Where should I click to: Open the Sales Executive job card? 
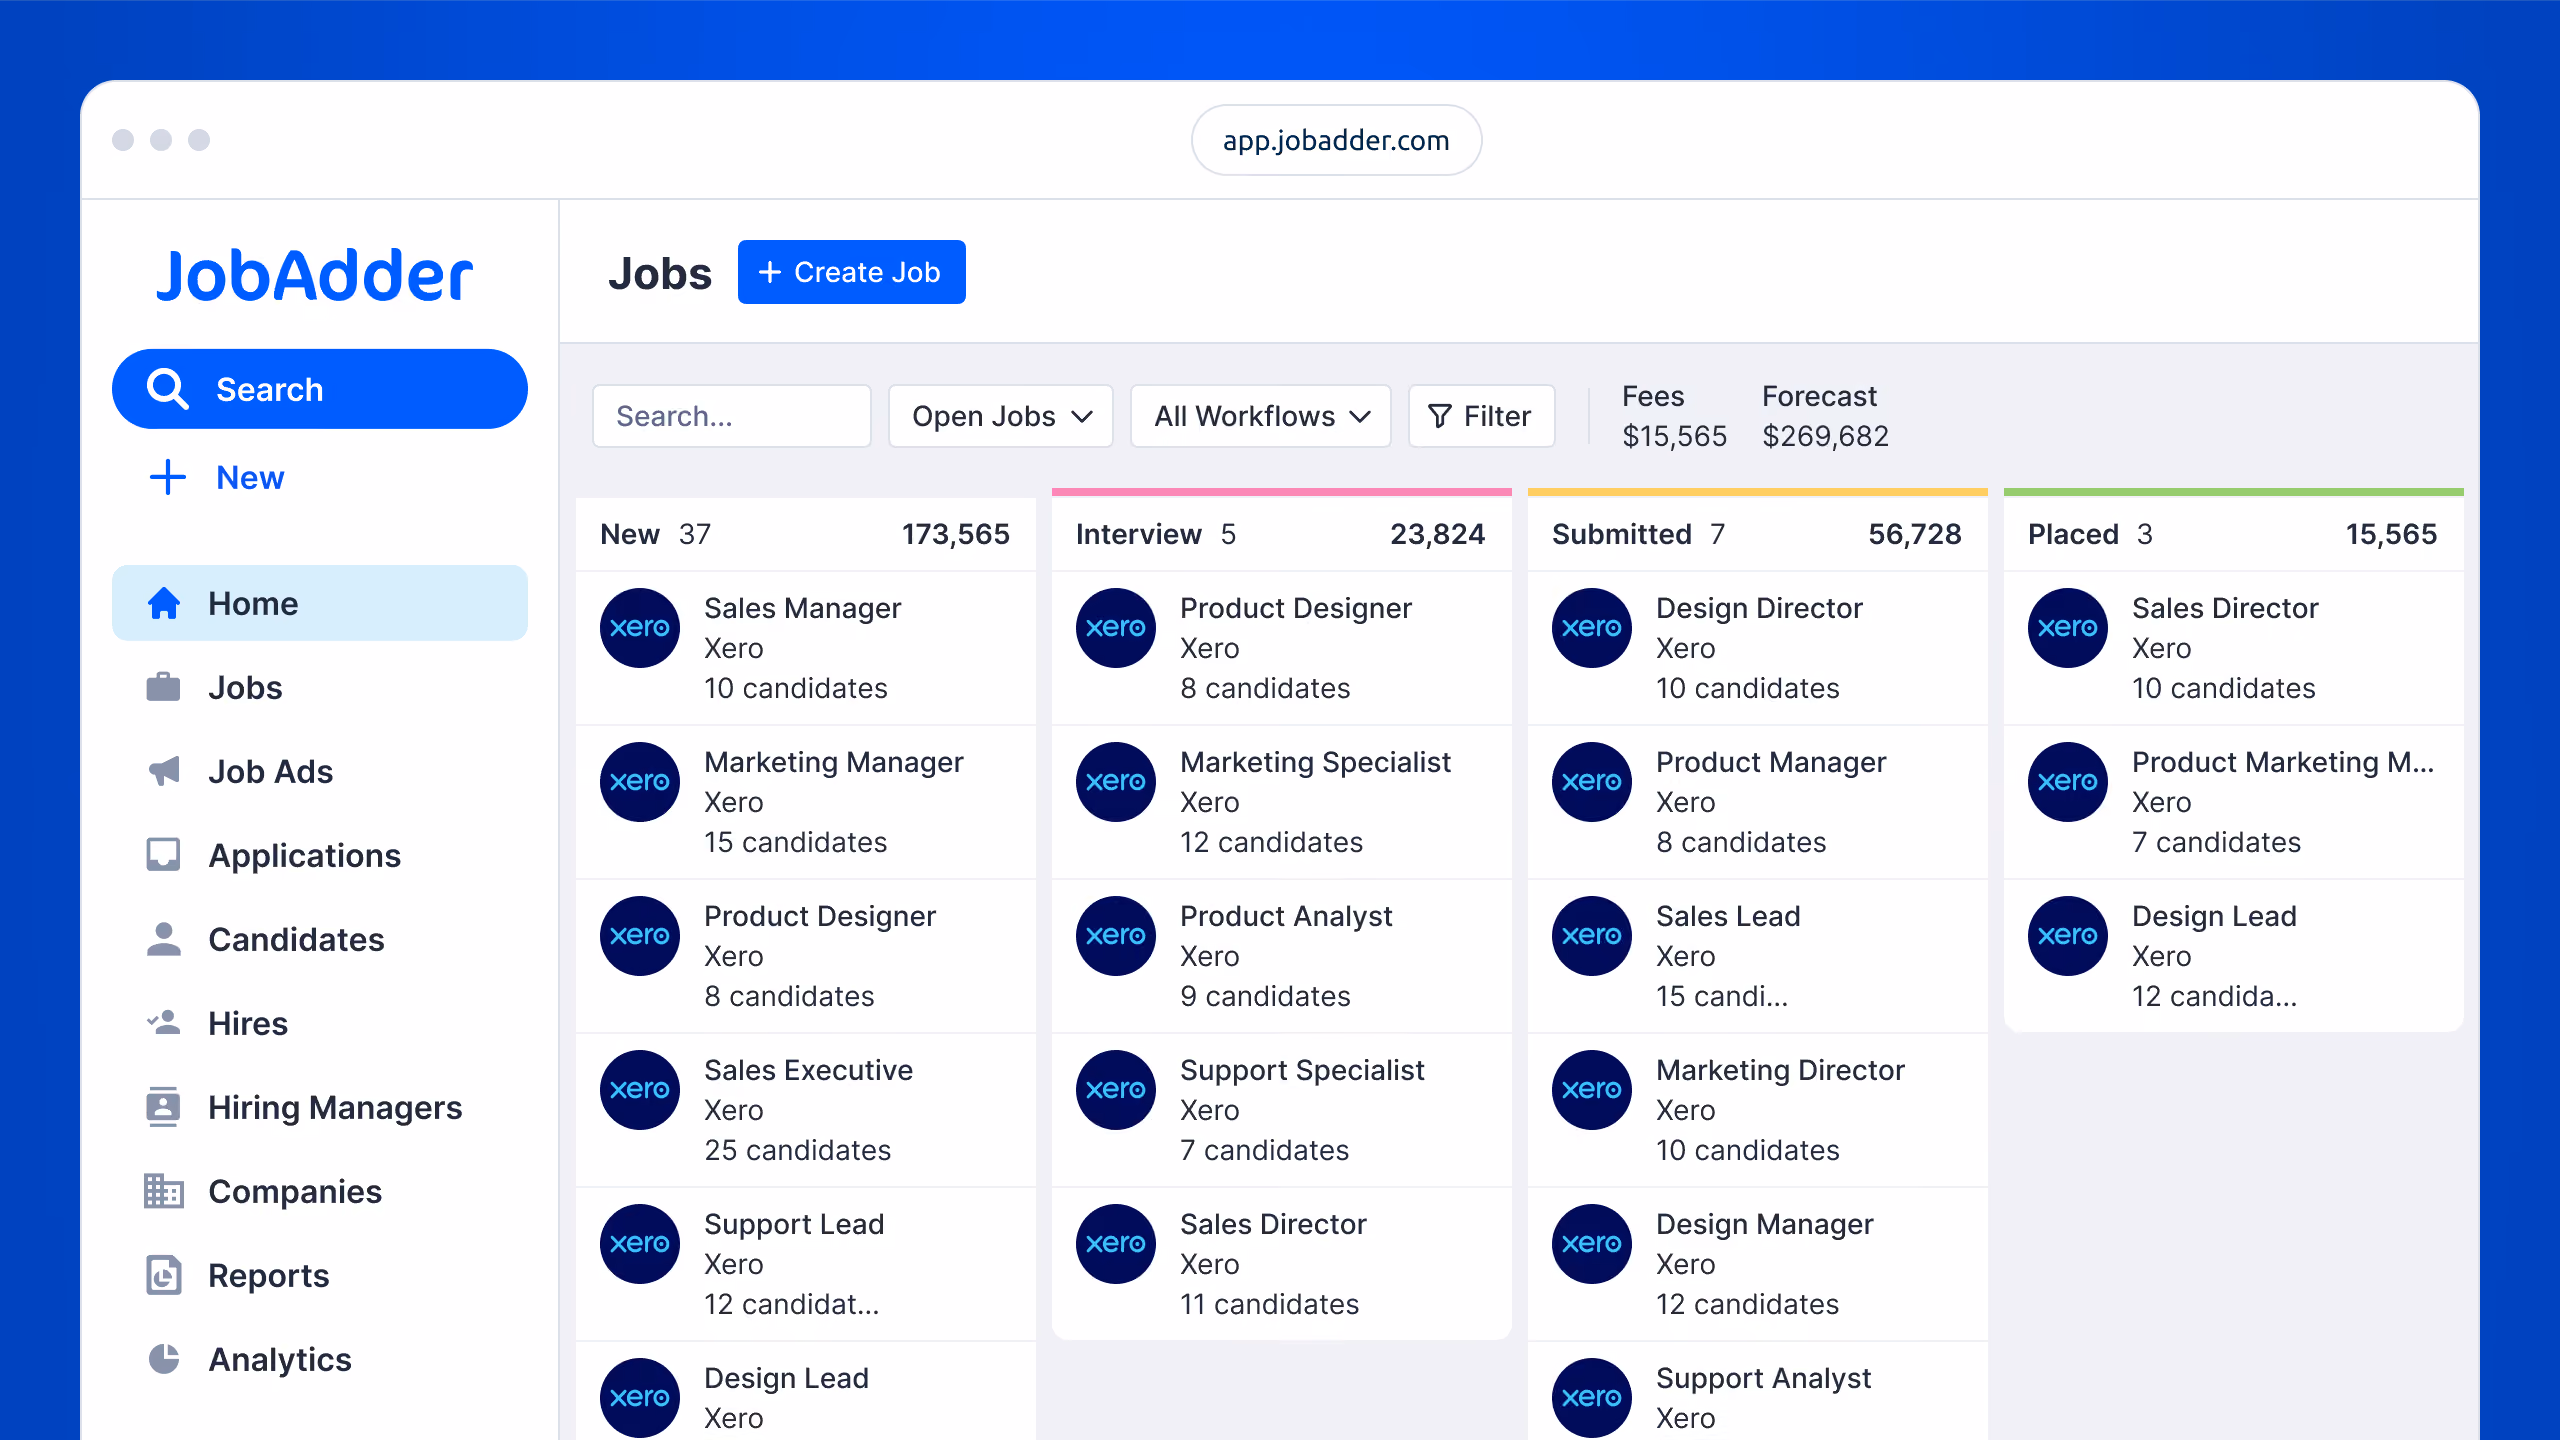point(806,1110)
